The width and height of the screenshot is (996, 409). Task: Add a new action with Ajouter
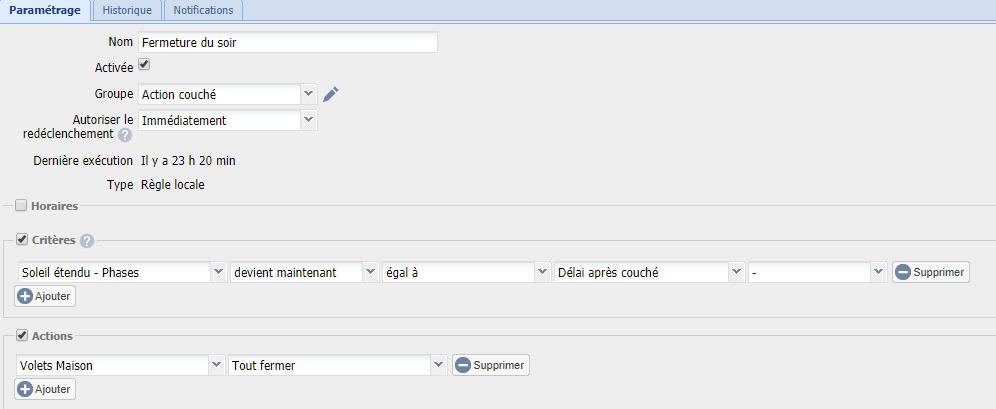[x=45, y=389]
